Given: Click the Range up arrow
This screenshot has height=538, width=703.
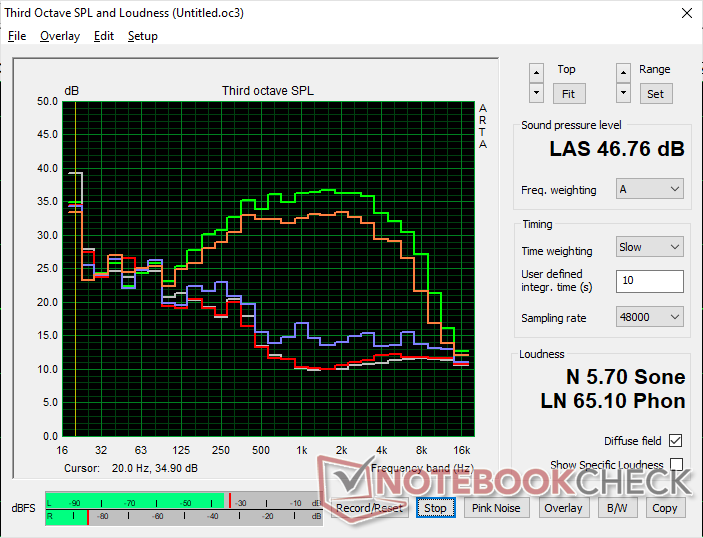Looking at the screenshot, I should (x=623, y=72).
